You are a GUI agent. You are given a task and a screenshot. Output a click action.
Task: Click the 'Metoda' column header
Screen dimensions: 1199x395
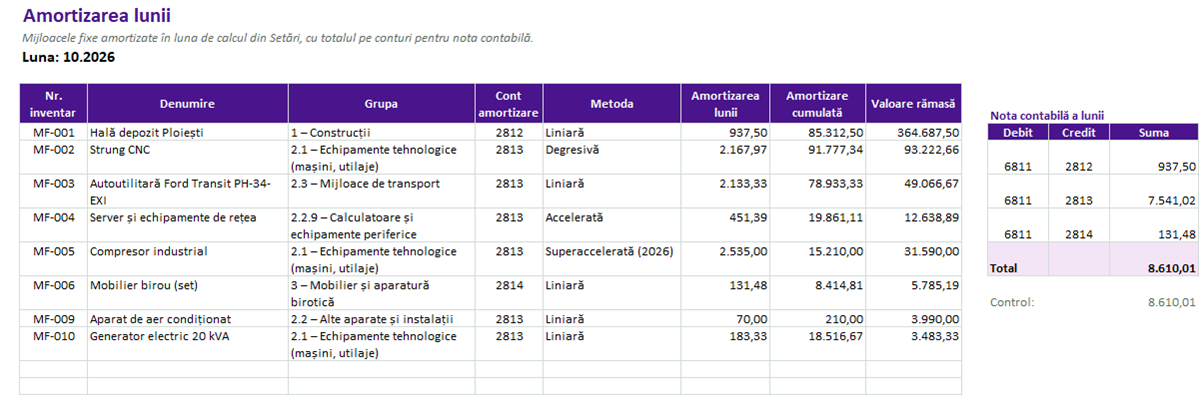click(612, 104)
